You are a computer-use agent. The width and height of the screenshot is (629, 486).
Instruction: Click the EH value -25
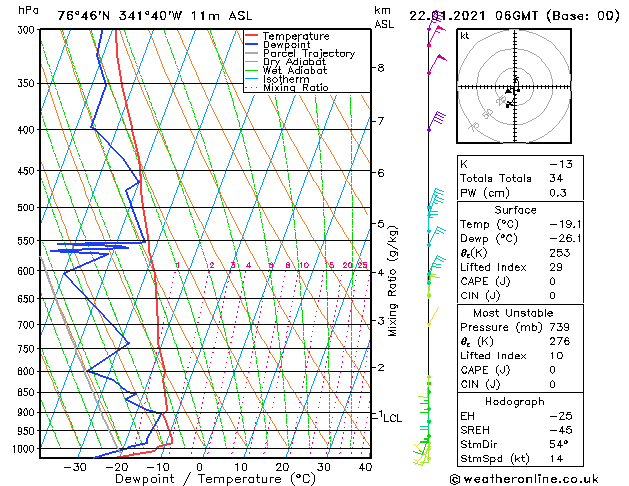click(561, 416)
